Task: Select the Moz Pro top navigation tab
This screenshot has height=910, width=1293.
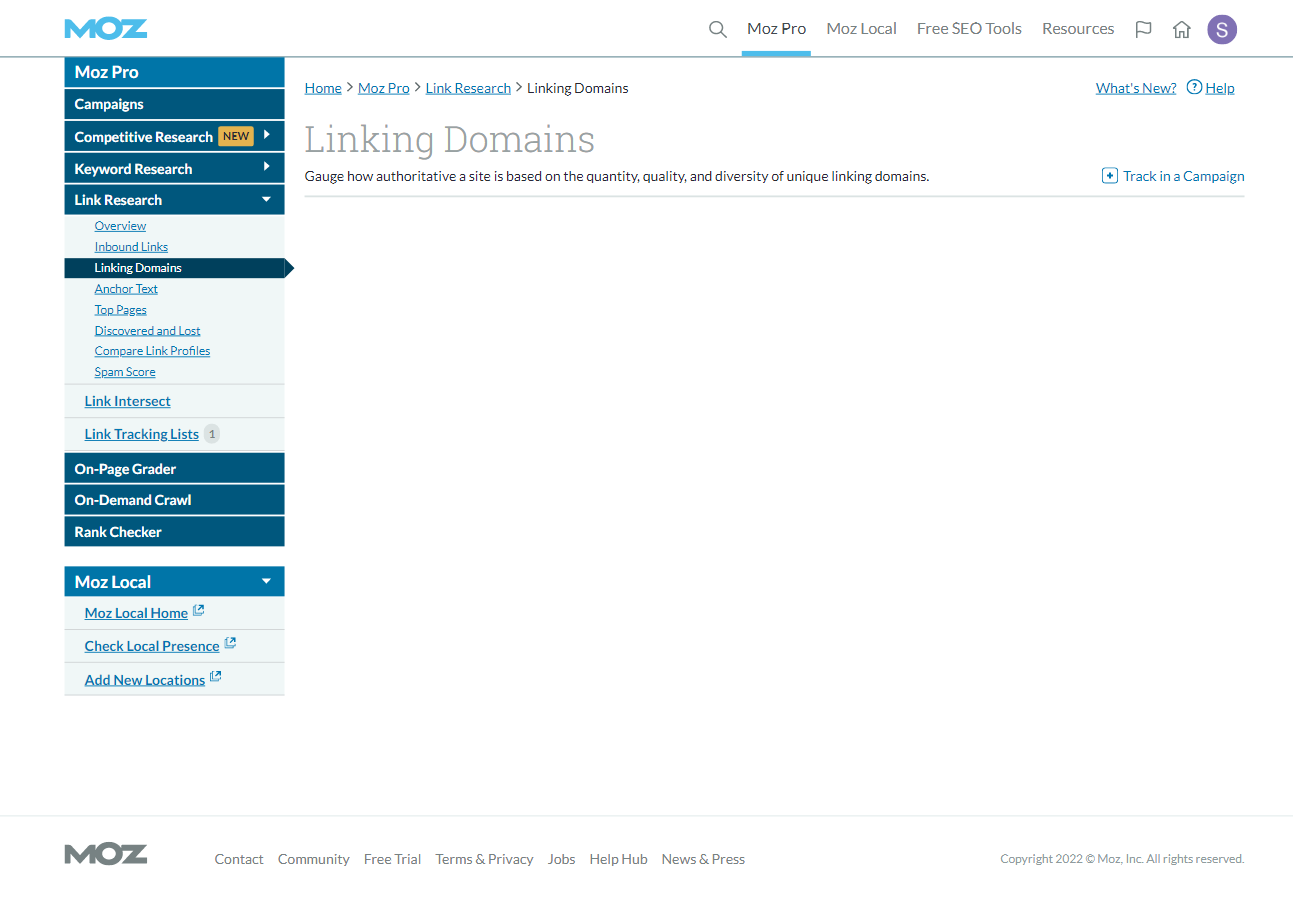Action: tap(776, 29)
